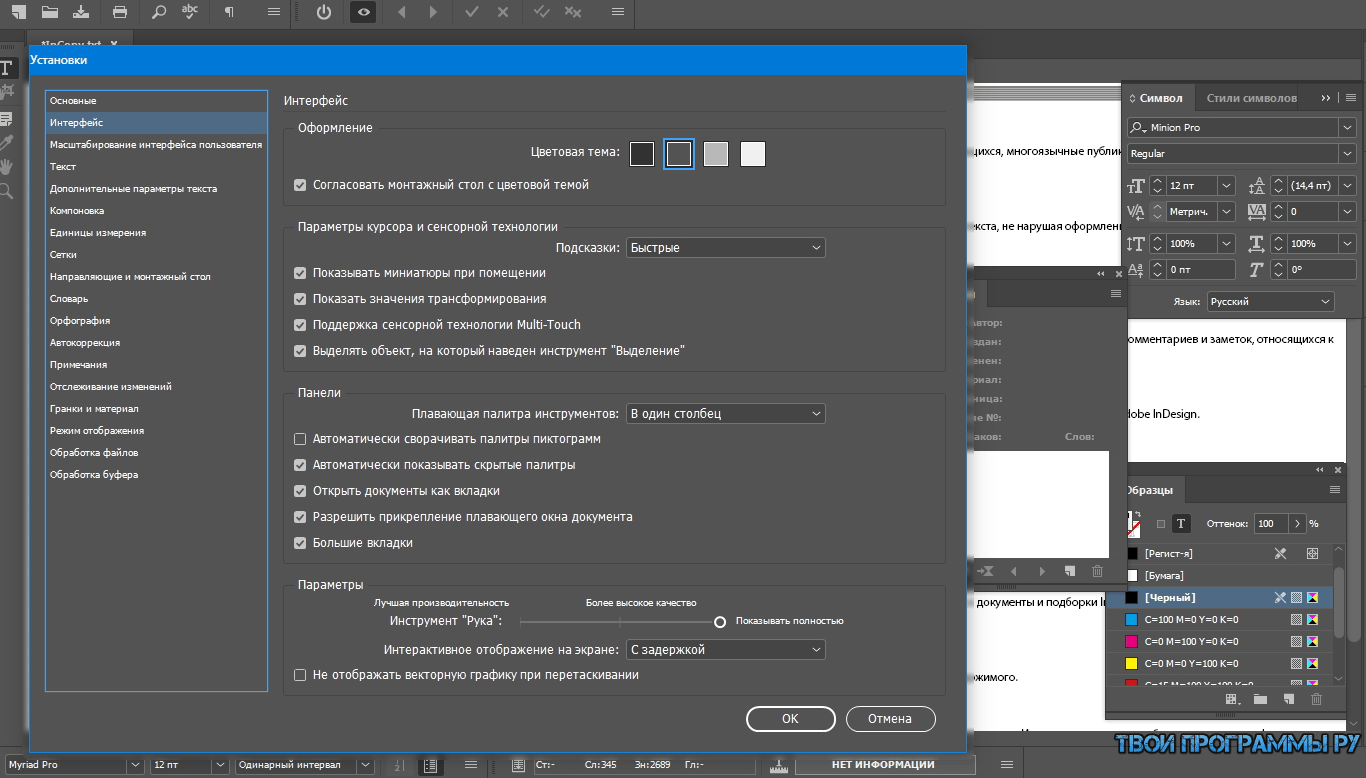Image resolution: width=1366 pixels, height=778 pixels.
Task: Toggle the eye show changes icon
Action: coord(364,12)
